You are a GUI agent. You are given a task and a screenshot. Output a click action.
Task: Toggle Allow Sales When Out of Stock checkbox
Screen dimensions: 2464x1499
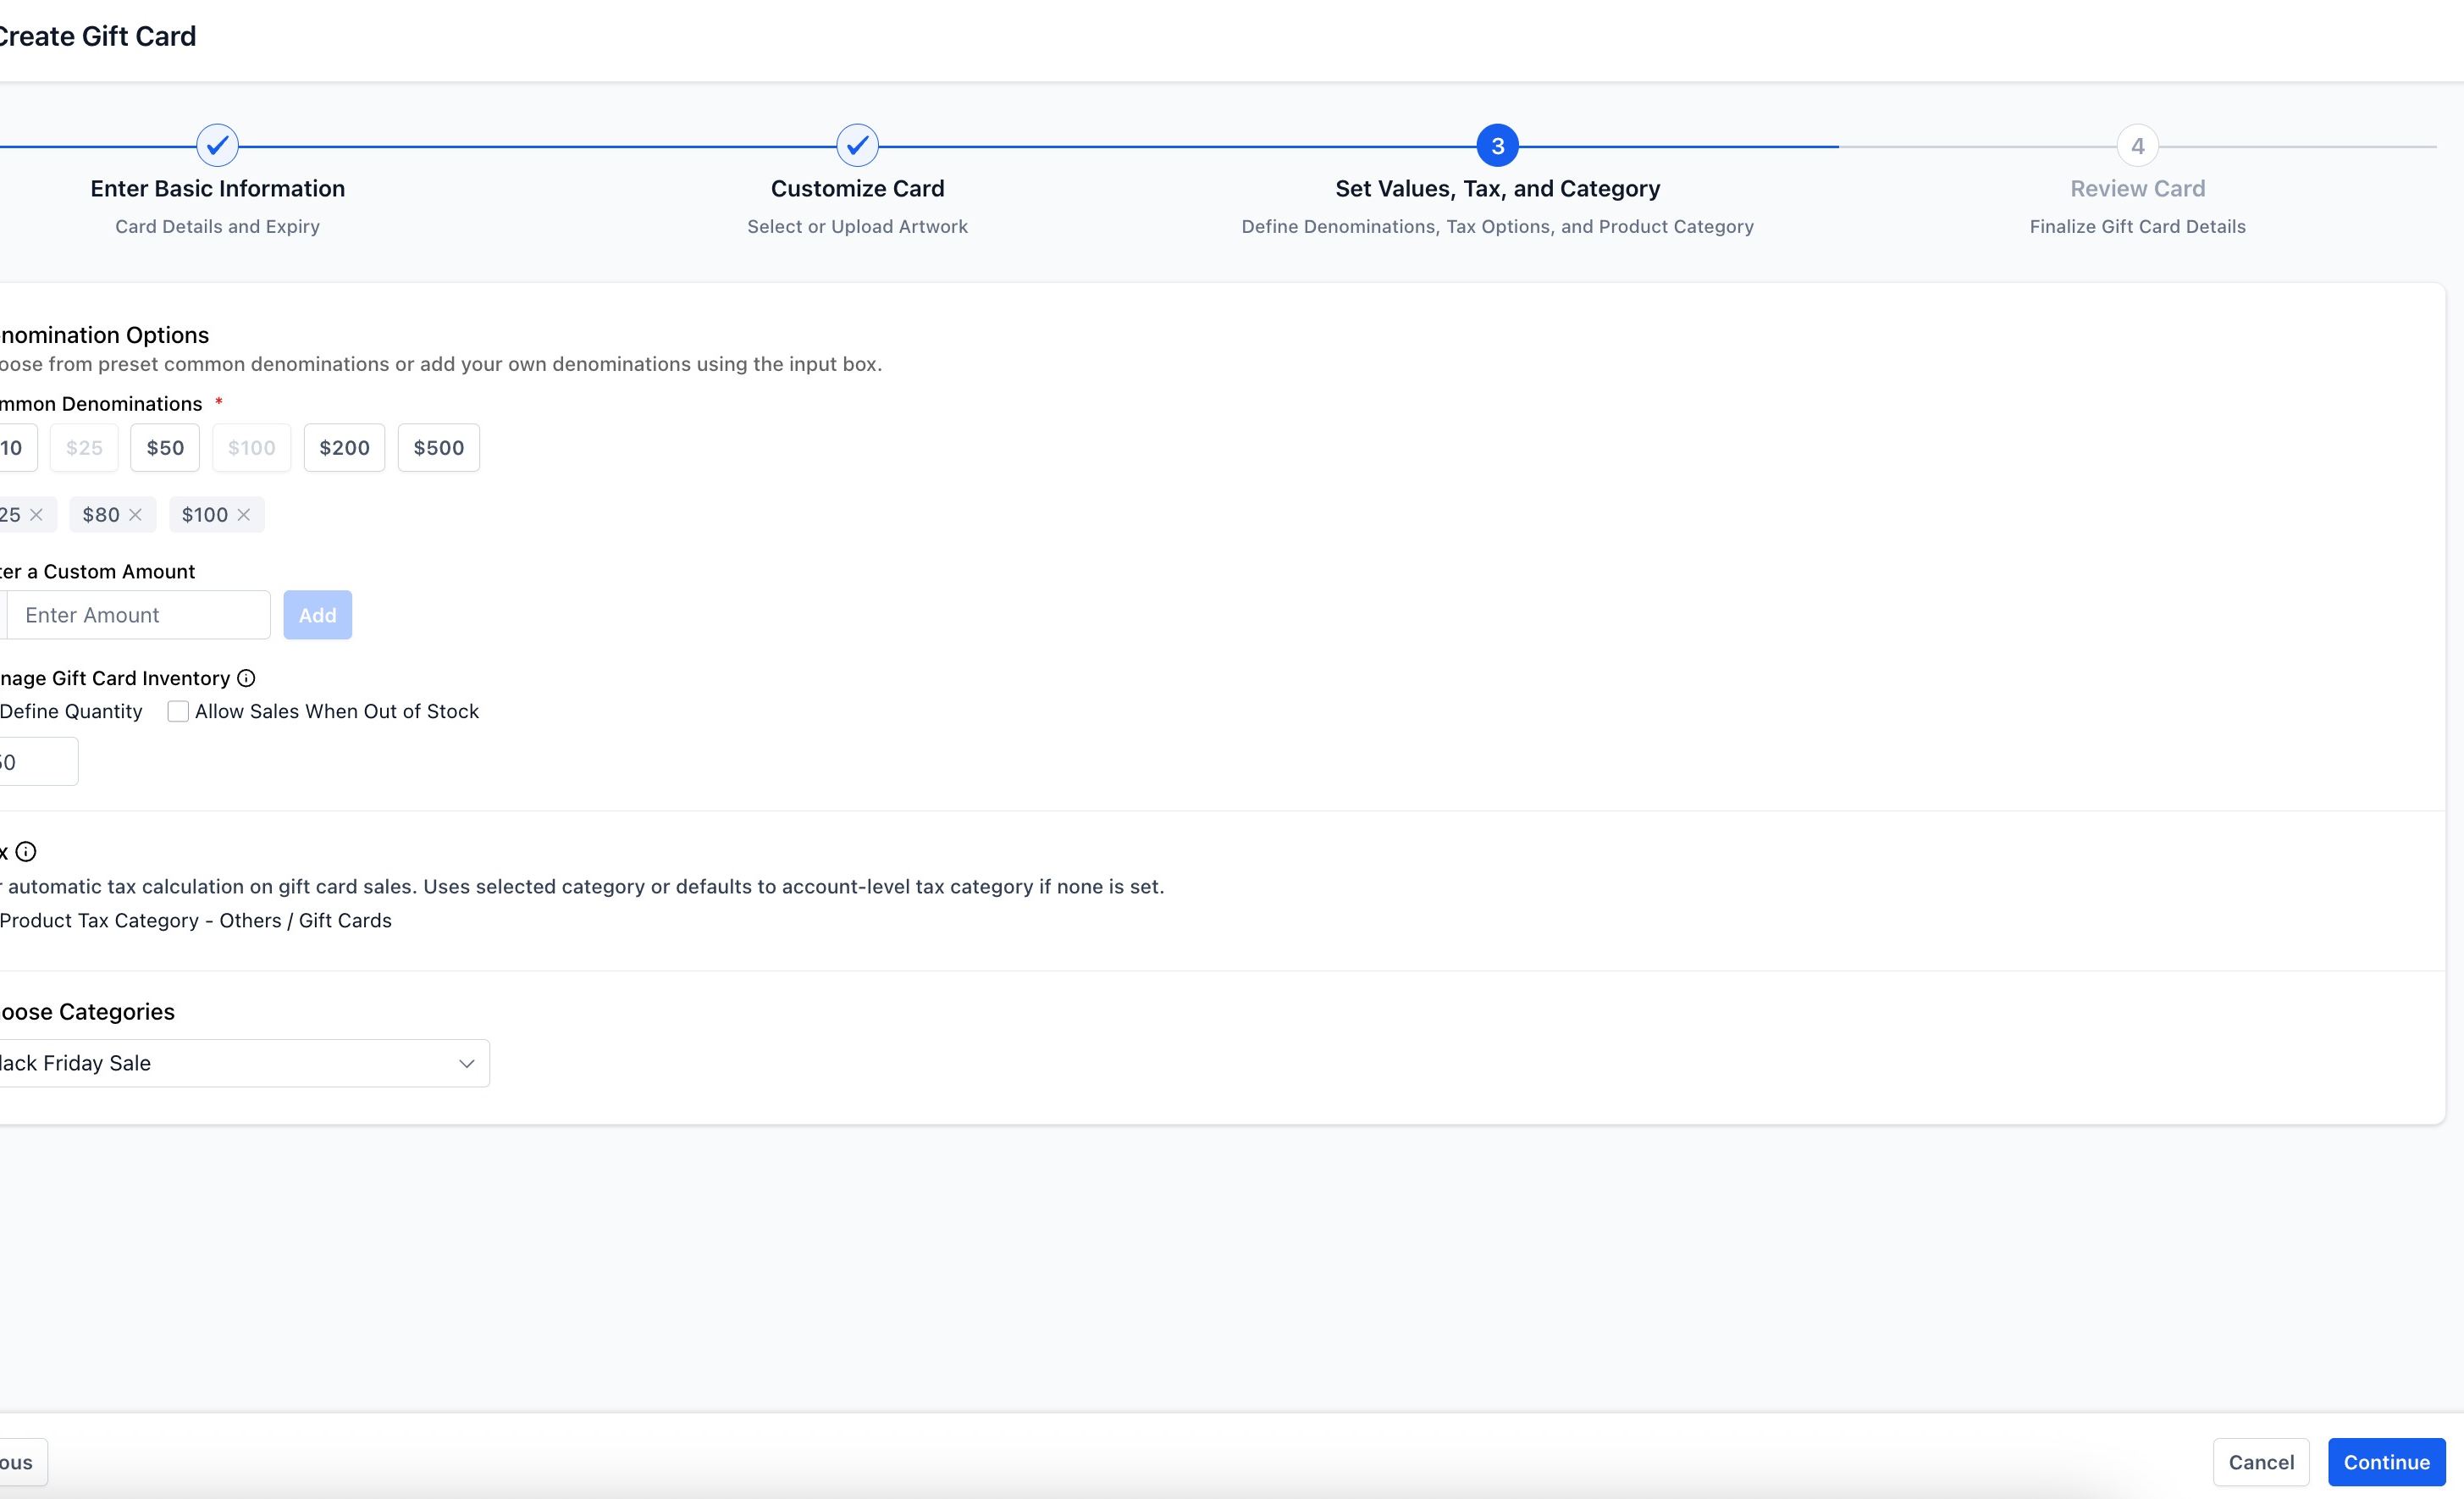click(x=178, y=711)
